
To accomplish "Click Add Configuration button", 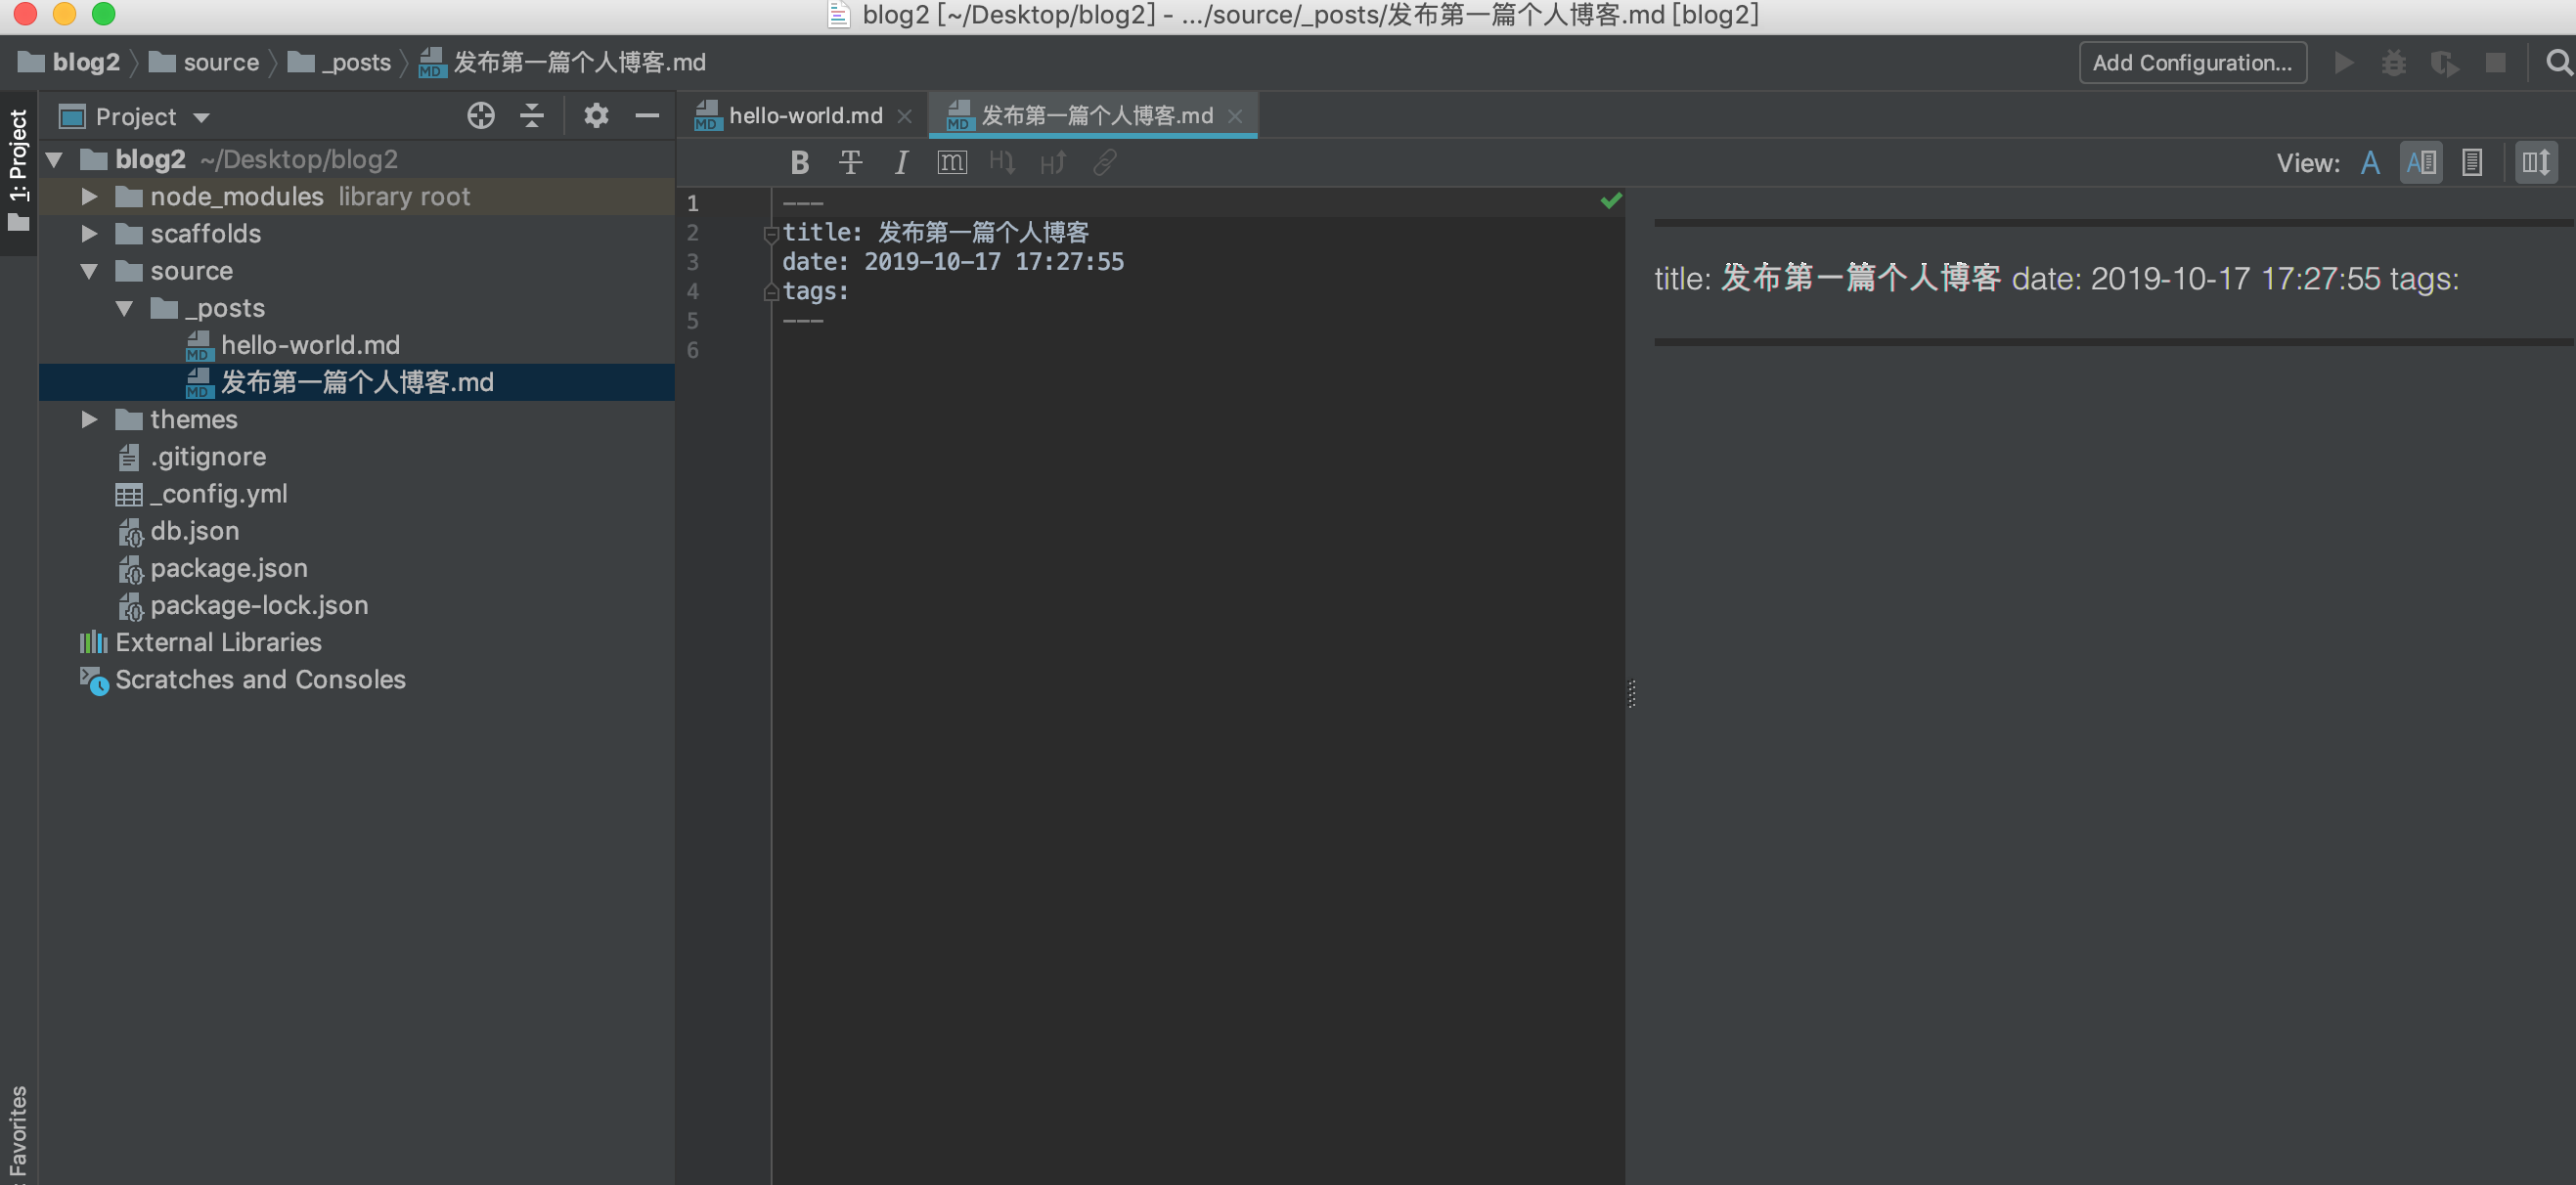I will (x=2193, y=63).
